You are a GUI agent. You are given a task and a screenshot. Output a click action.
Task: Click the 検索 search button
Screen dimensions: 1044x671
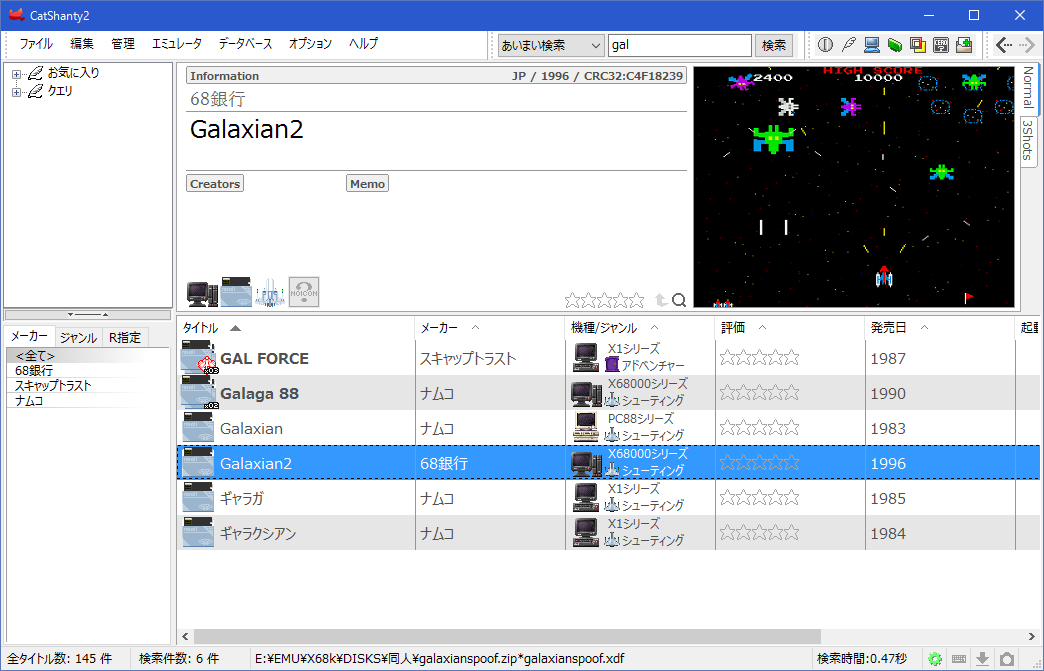pos(774,45)
